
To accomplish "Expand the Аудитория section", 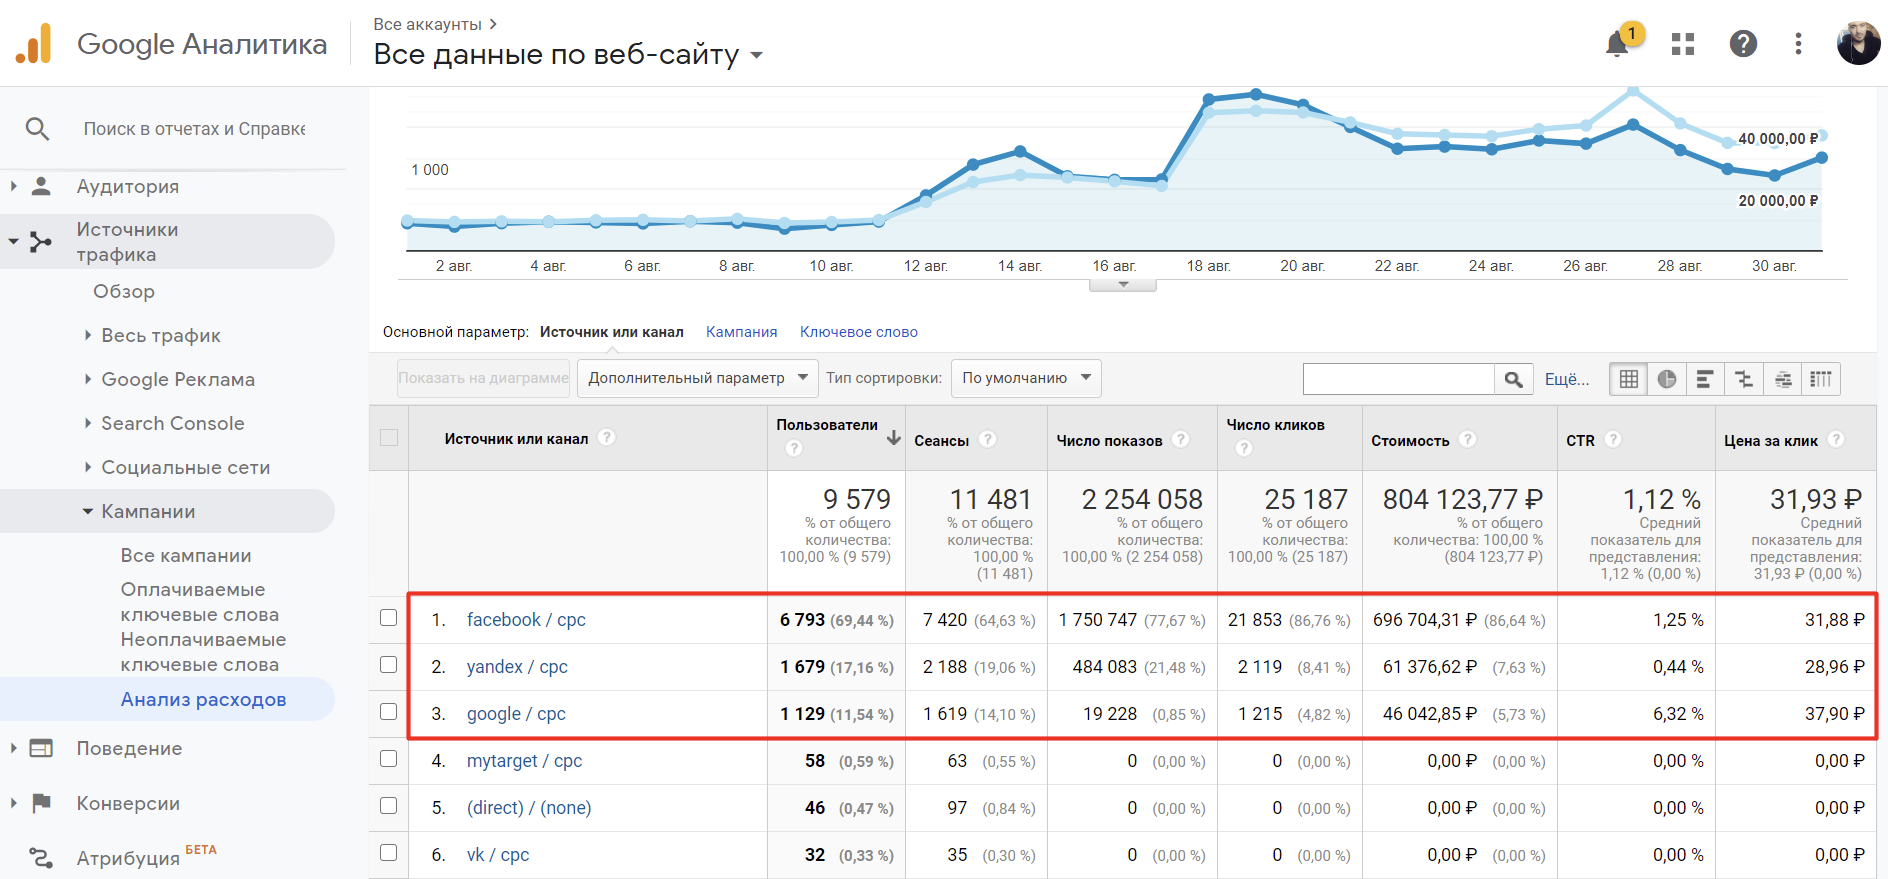I will click(x=13, y=186).
